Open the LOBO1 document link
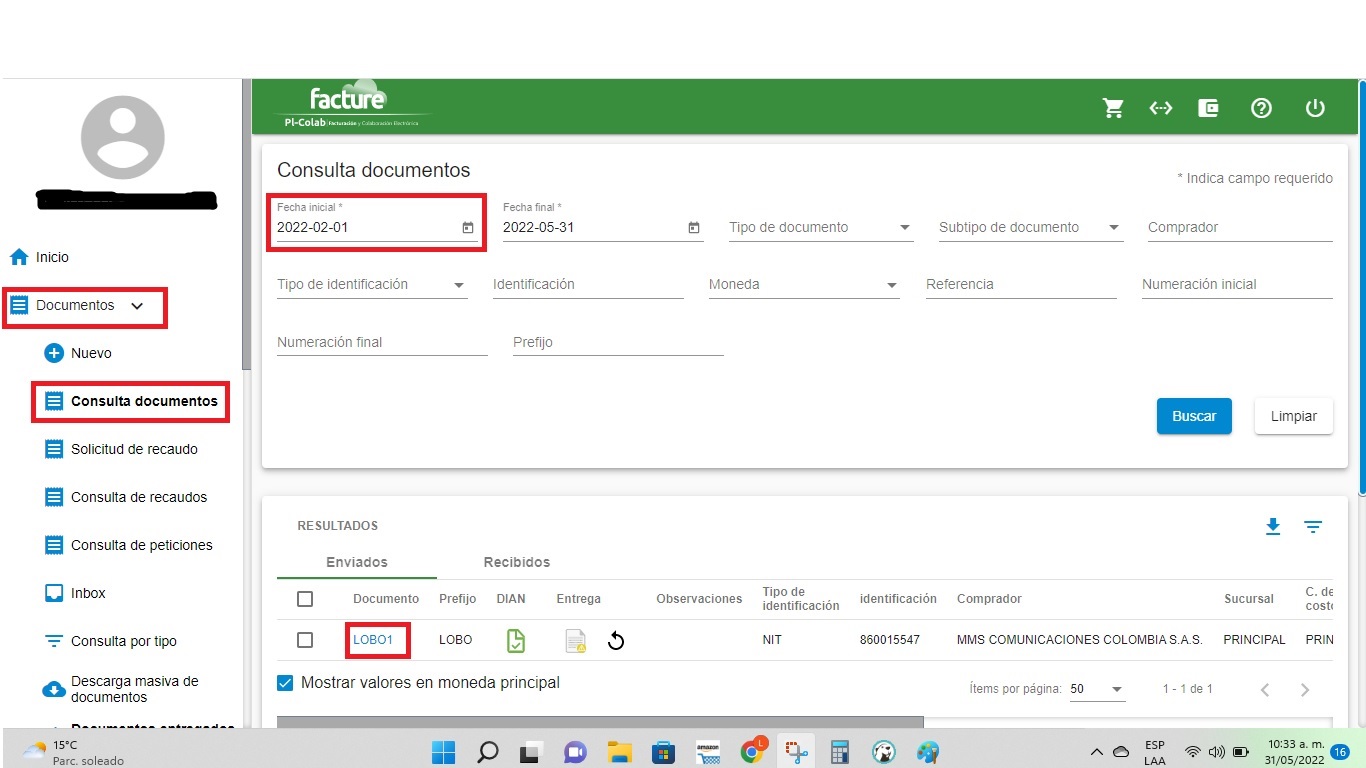 pos(373,640)
